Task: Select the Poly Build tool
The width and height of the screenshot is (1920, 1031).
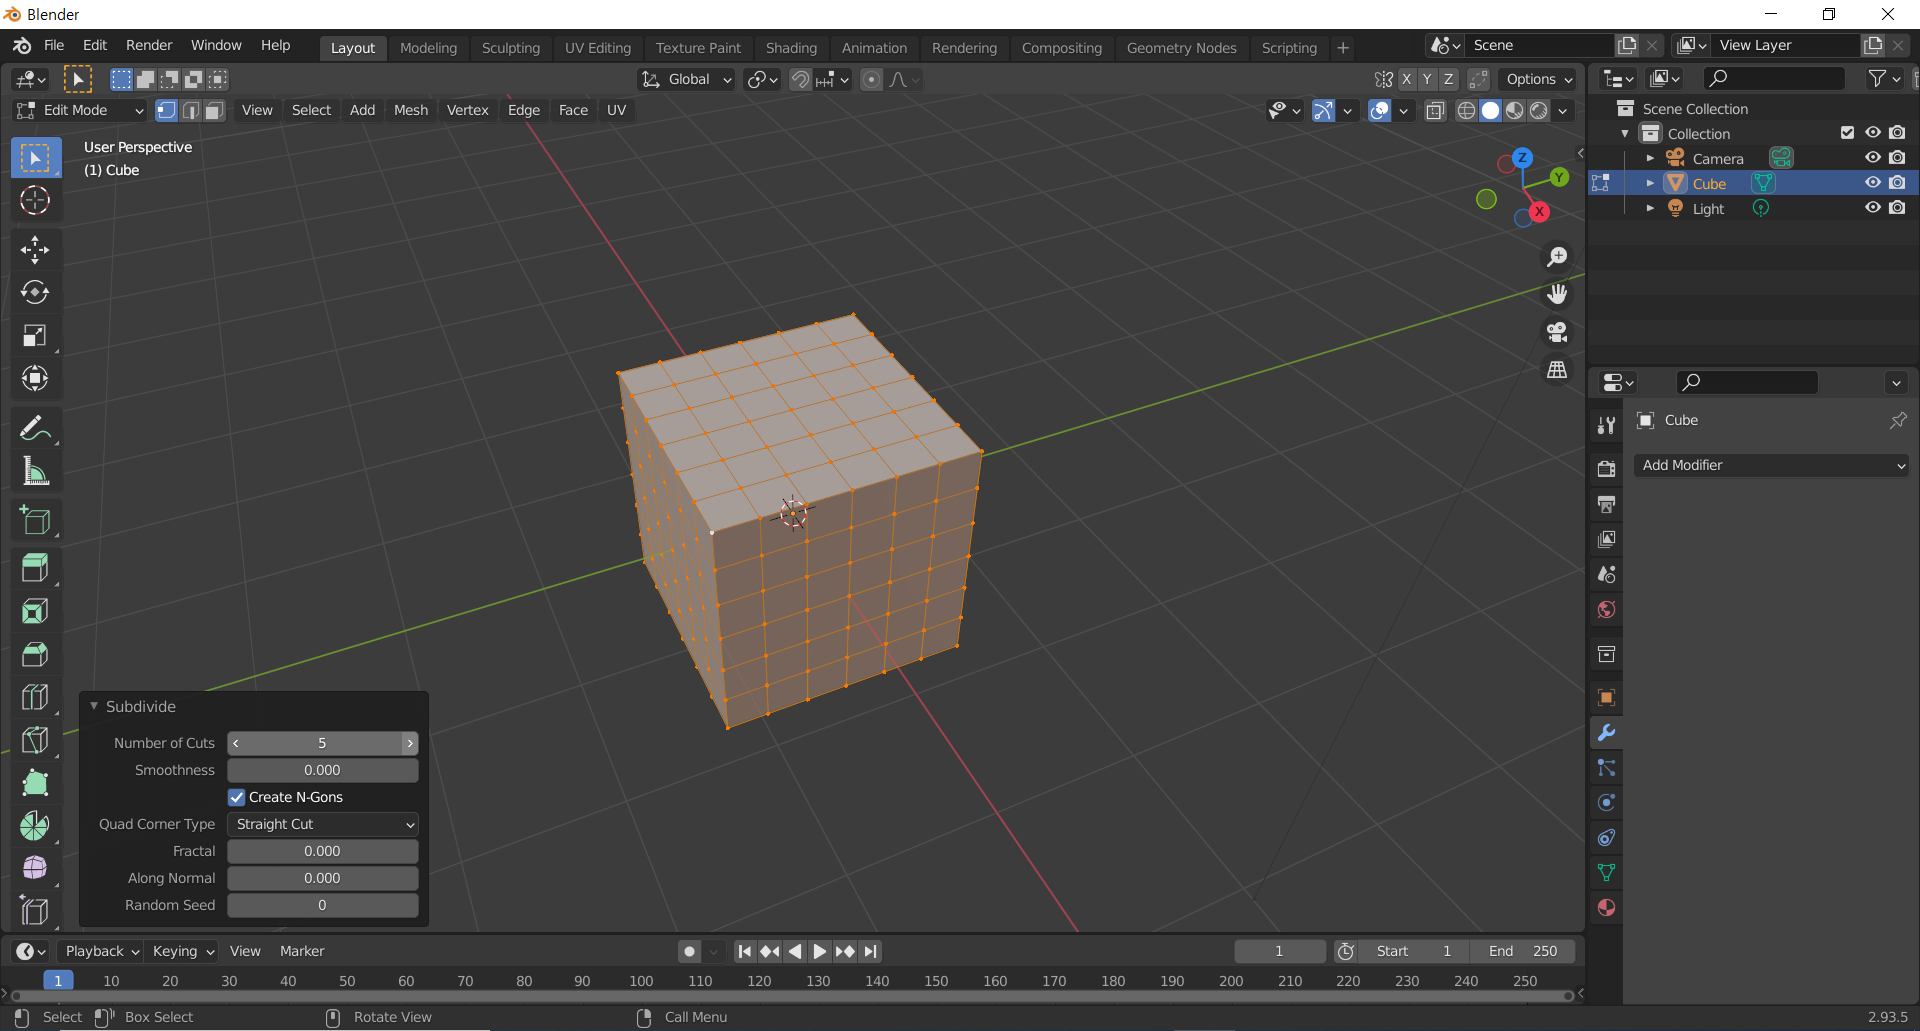Action: click(35, 783)
